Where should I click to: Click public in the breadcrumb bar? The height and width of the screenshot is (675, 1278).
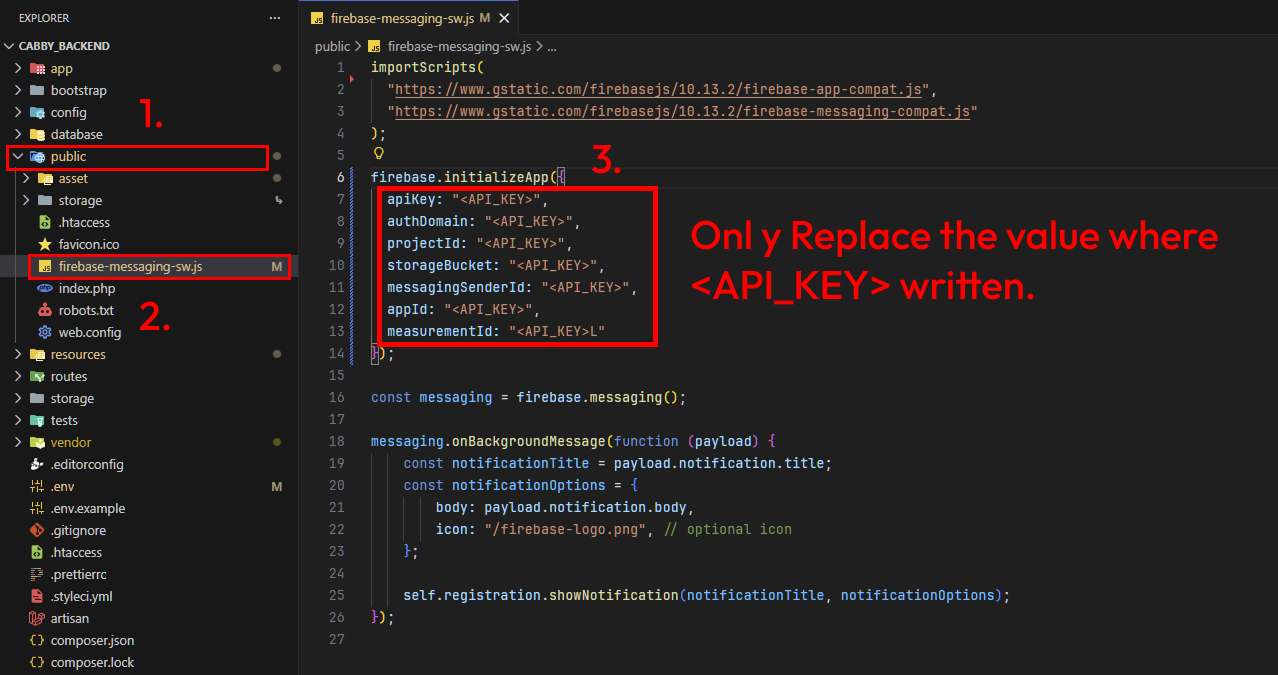click(332, 46)
